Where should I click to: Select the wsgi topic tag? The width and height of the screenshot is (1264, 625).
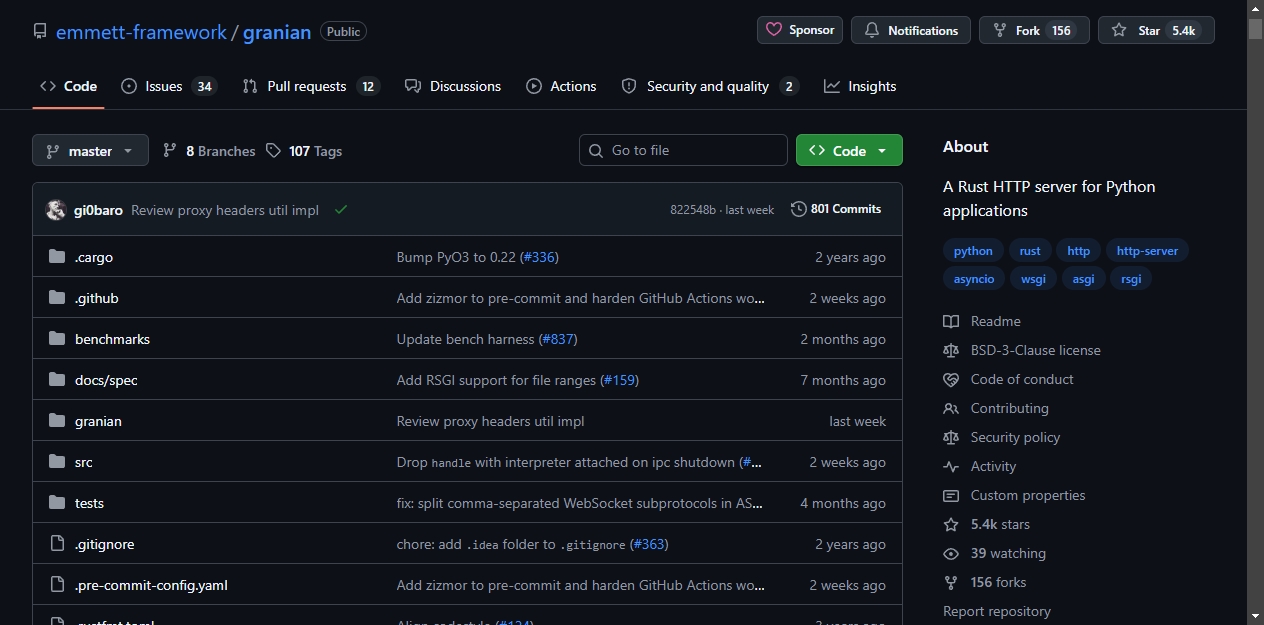click(x=1033, y=279)
